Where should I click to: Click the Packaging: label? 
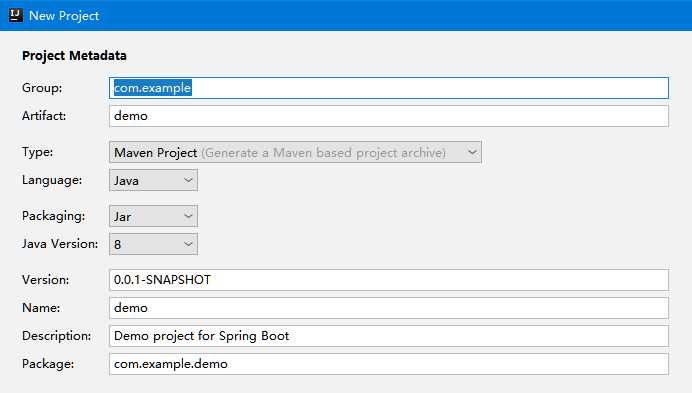[53, 216]
